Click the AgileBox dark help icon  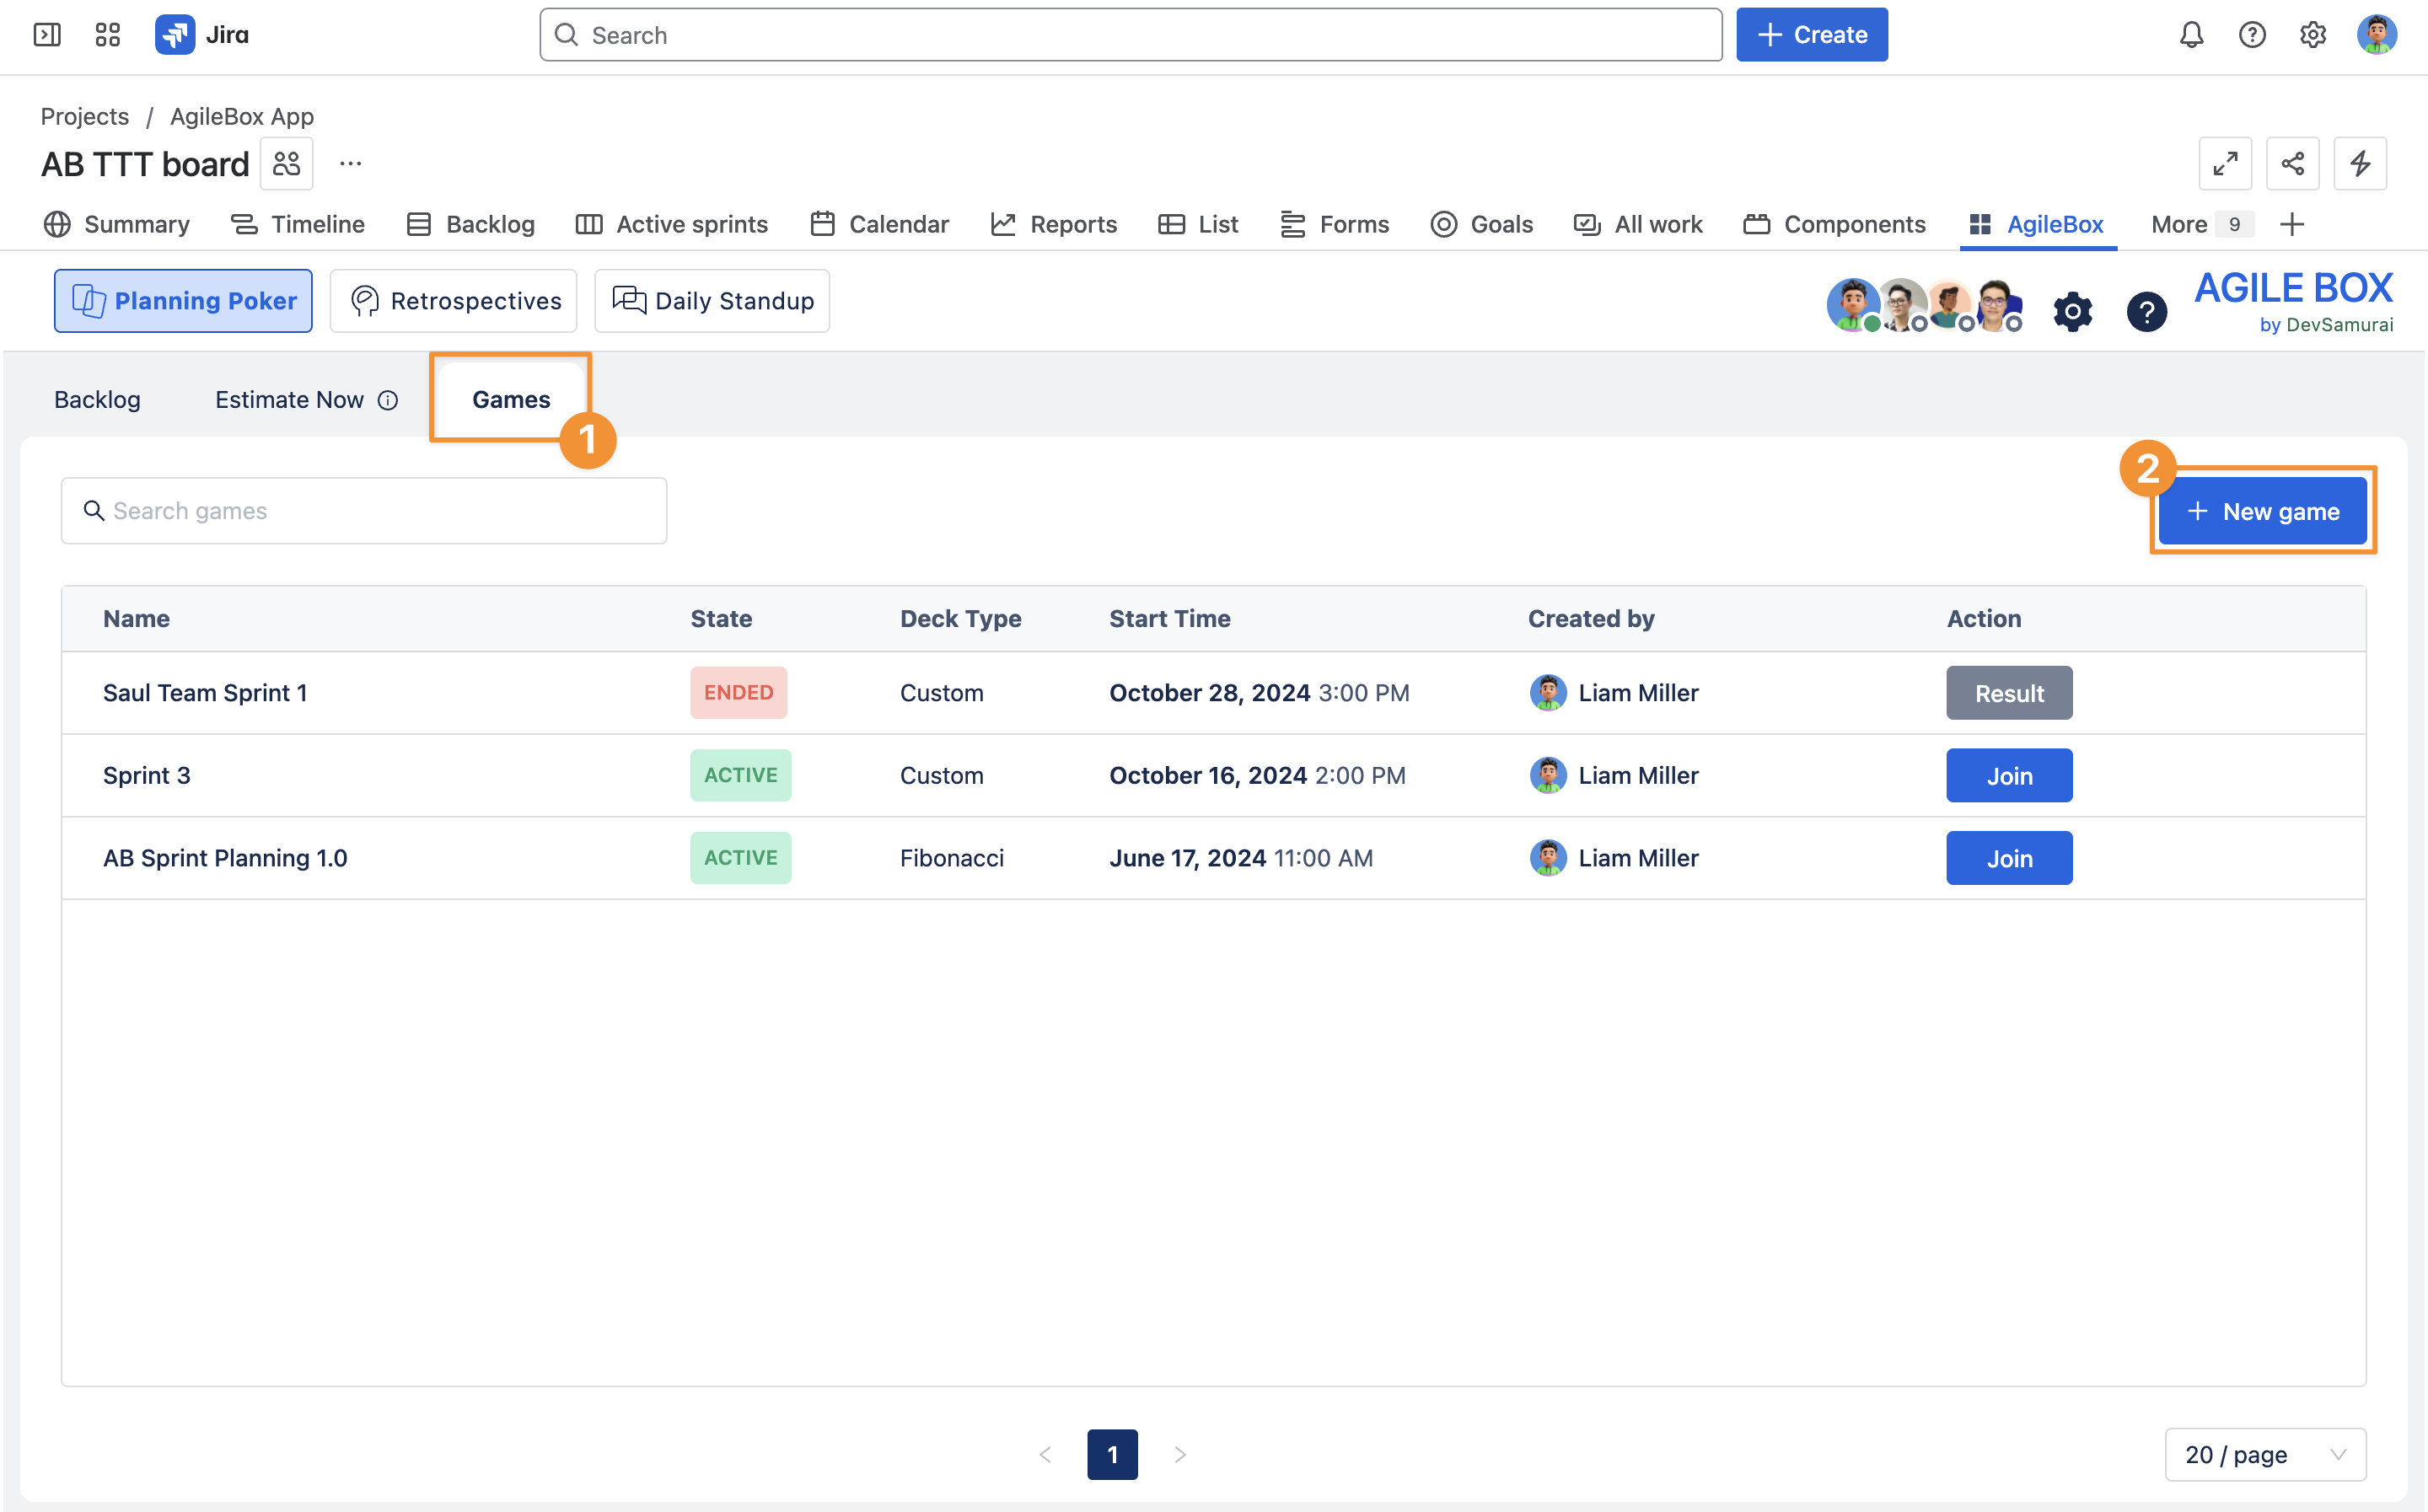coord(2146,312)
